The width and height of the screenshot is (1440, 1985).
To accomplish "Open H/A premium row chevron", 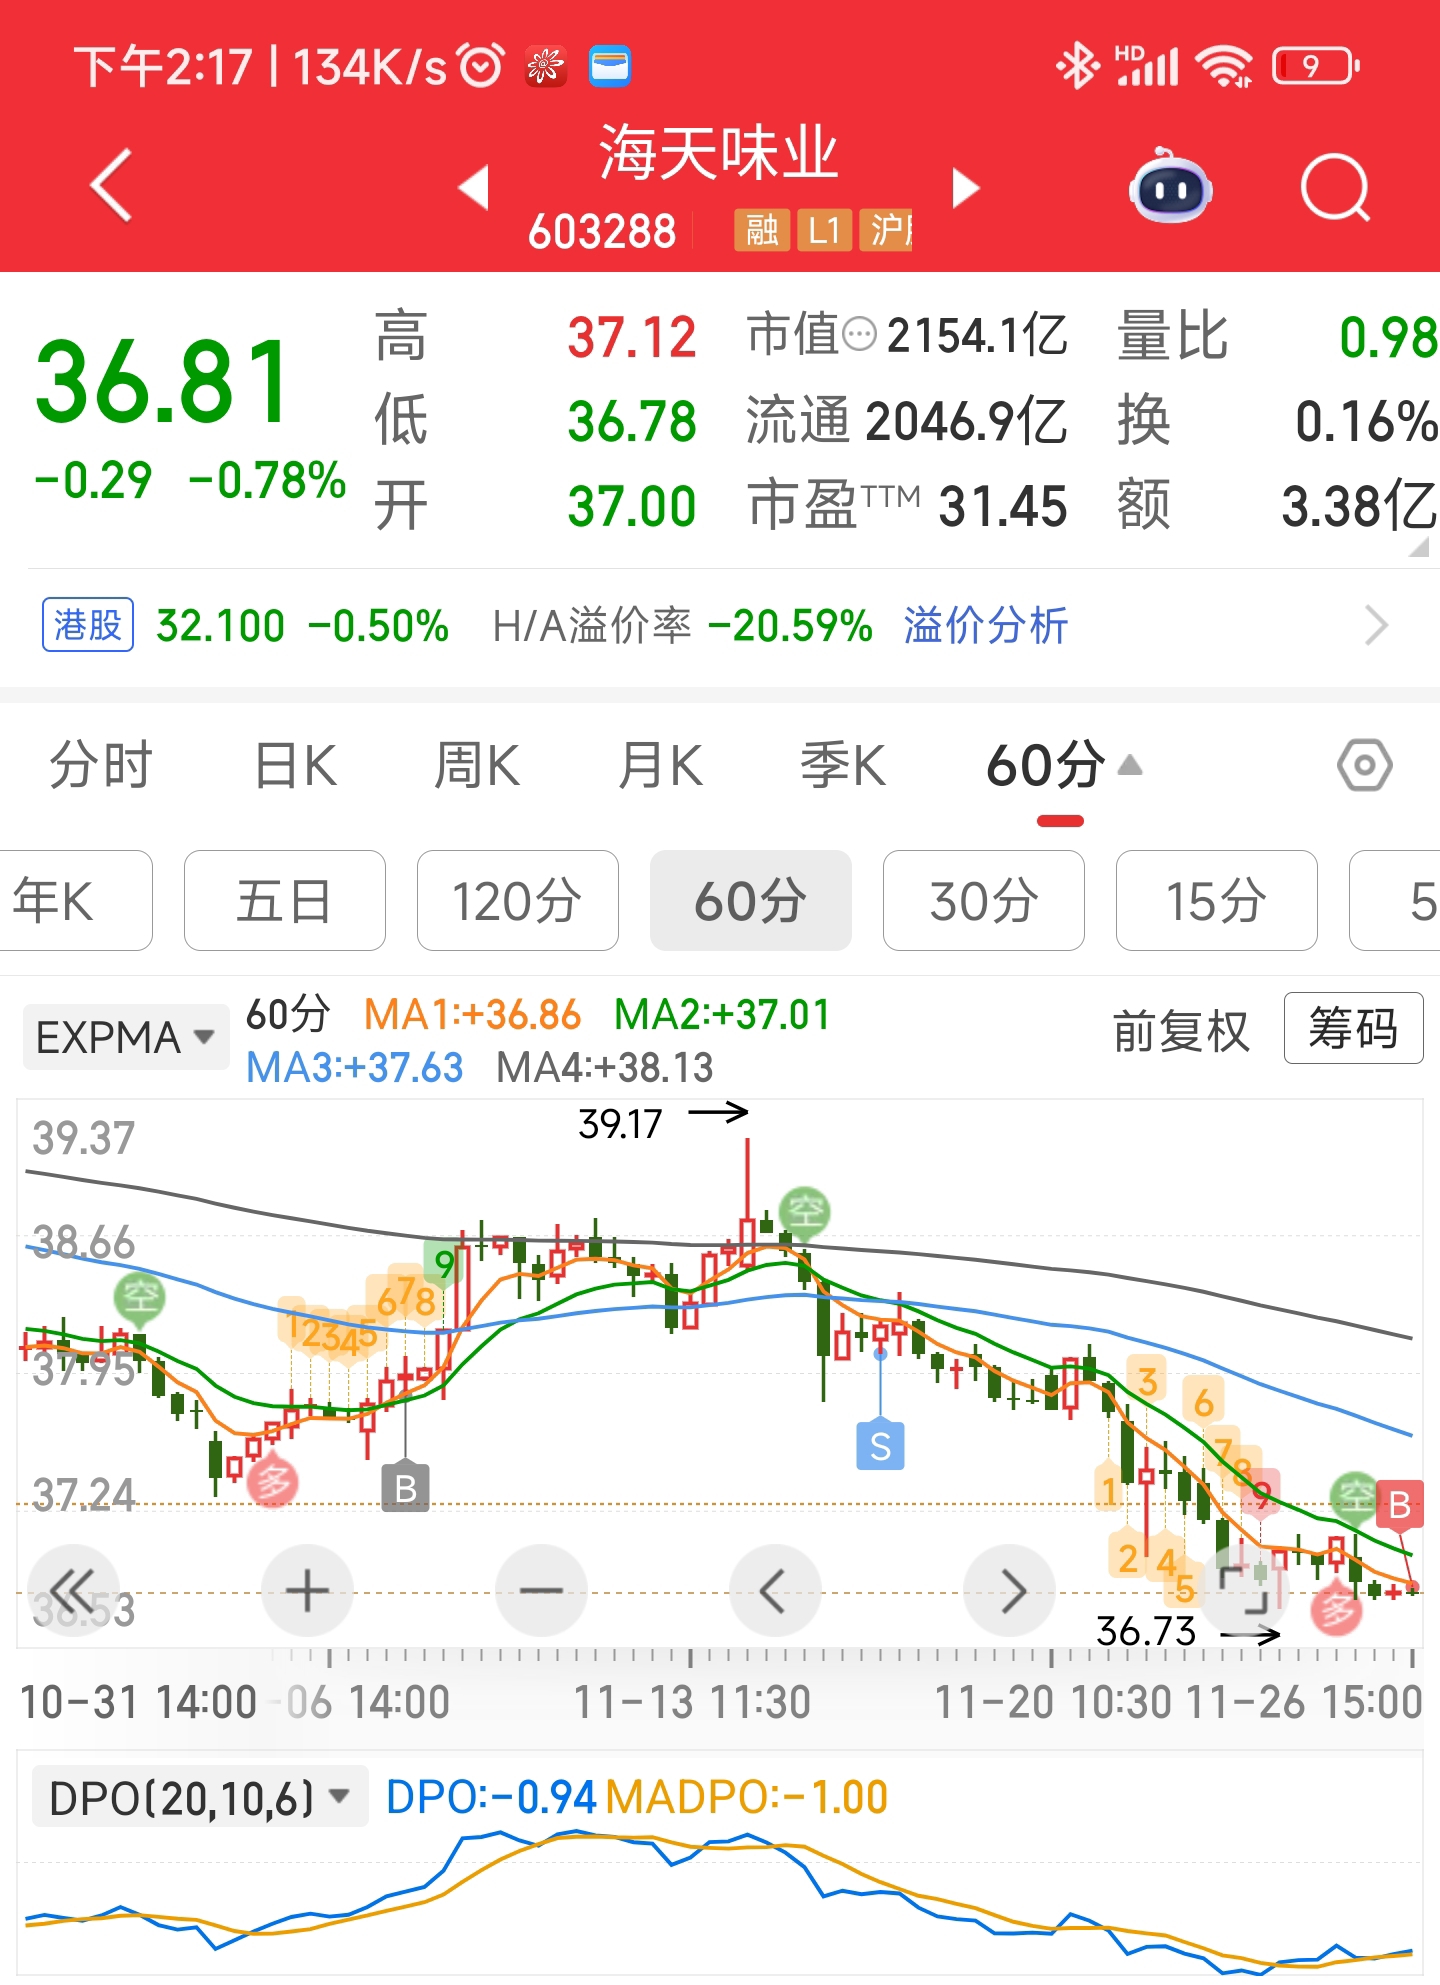I will tap(1377, 626).
